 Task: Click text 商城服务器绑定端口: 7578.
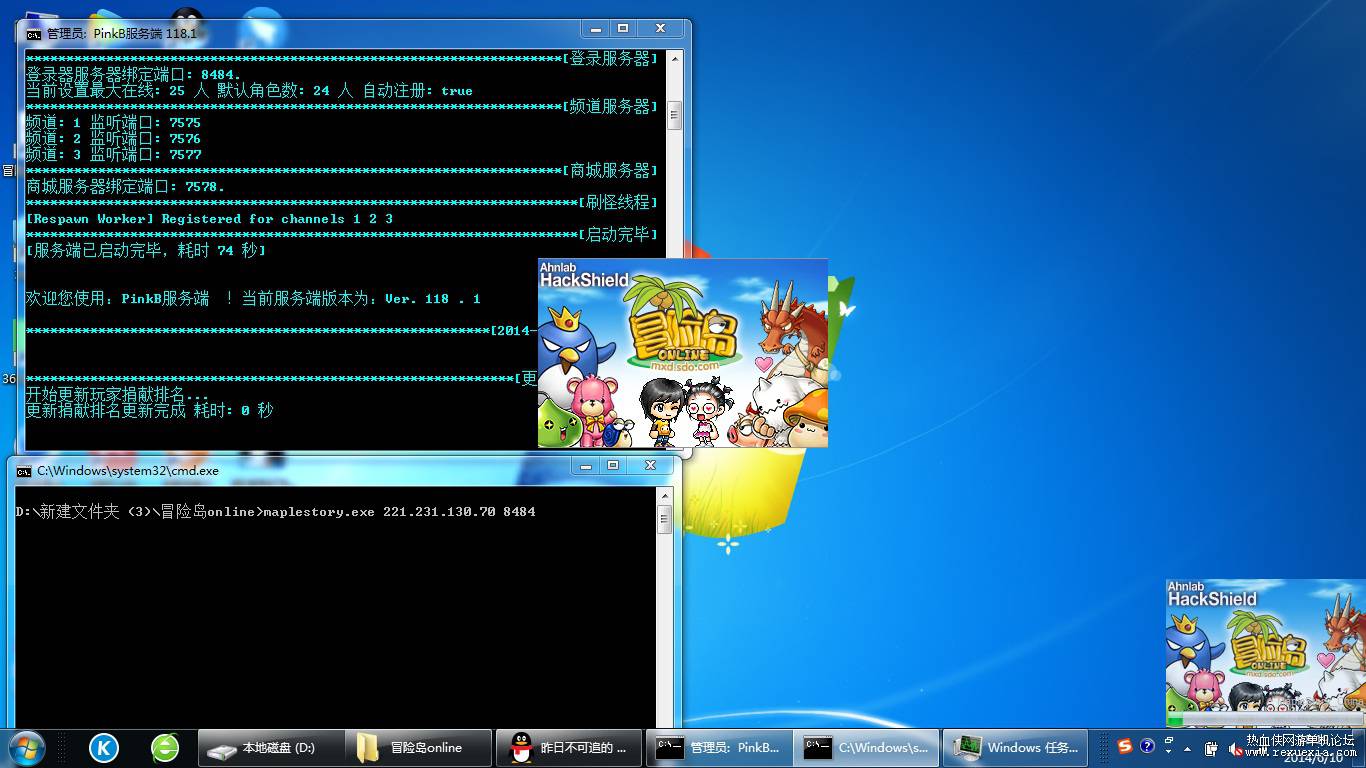click(126, 187)
